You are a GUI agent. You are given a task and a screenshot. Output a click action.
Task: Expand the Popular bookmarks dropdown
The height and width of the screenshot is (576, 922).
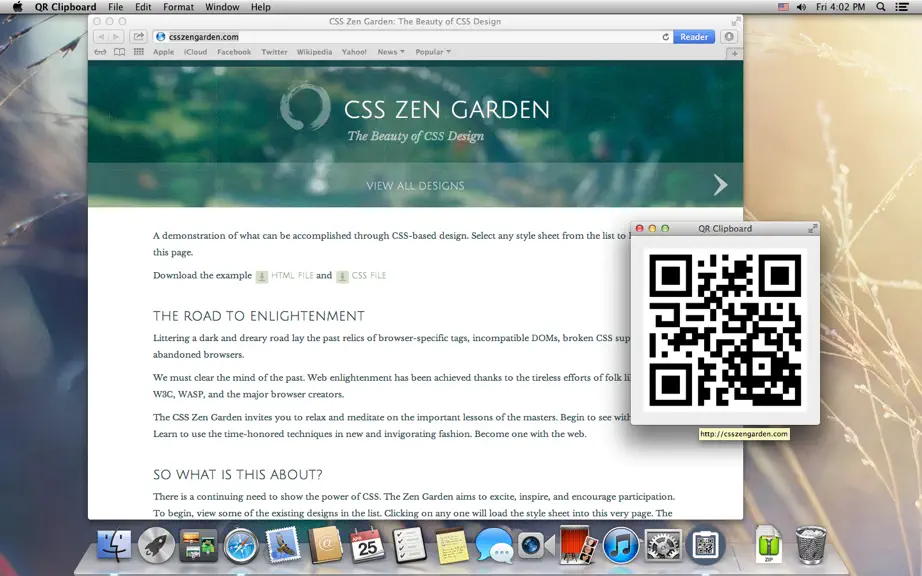tap(433, 52)
